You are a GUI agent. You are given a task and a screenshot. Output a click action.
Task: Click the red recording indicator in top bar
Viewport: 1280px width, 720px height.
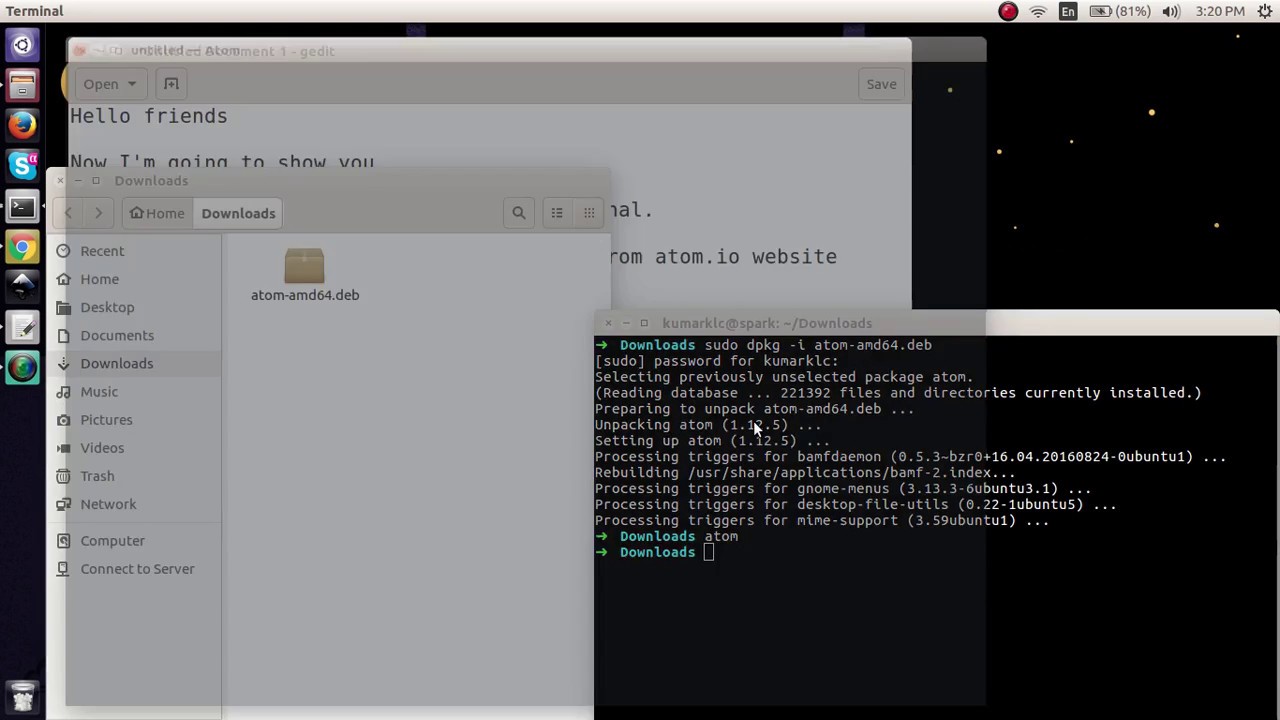pos(1008,11)
